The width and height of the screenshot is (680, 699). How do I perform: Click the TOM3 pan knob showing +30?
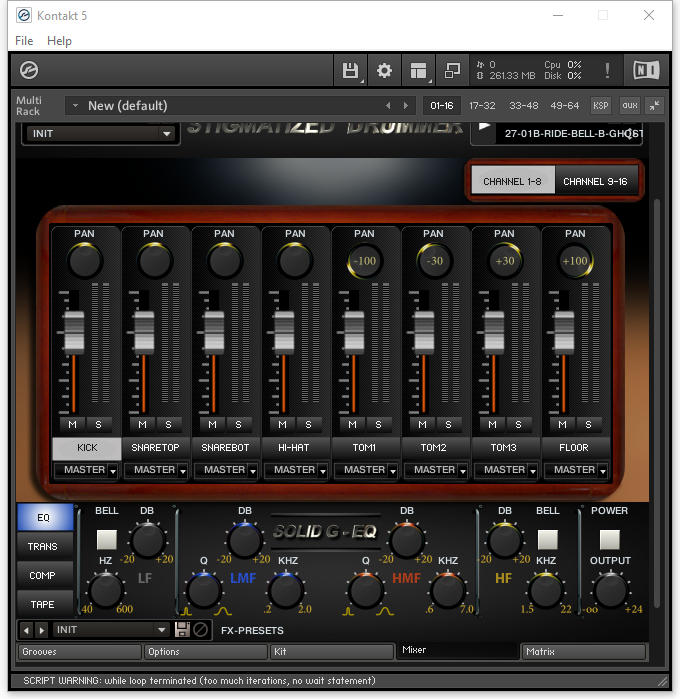pos(505,261)
